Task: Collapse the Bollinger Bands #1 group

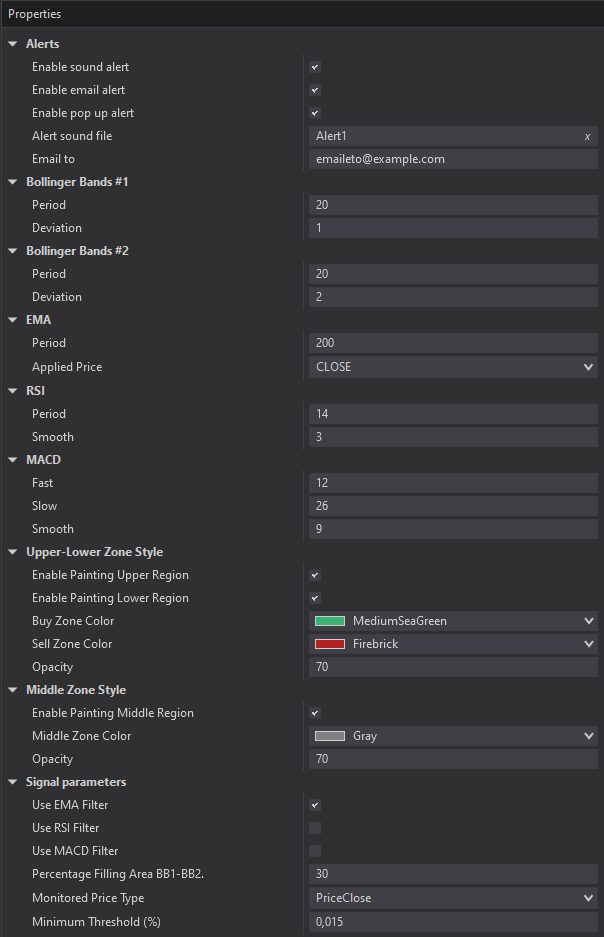Action: coord(13,182)
